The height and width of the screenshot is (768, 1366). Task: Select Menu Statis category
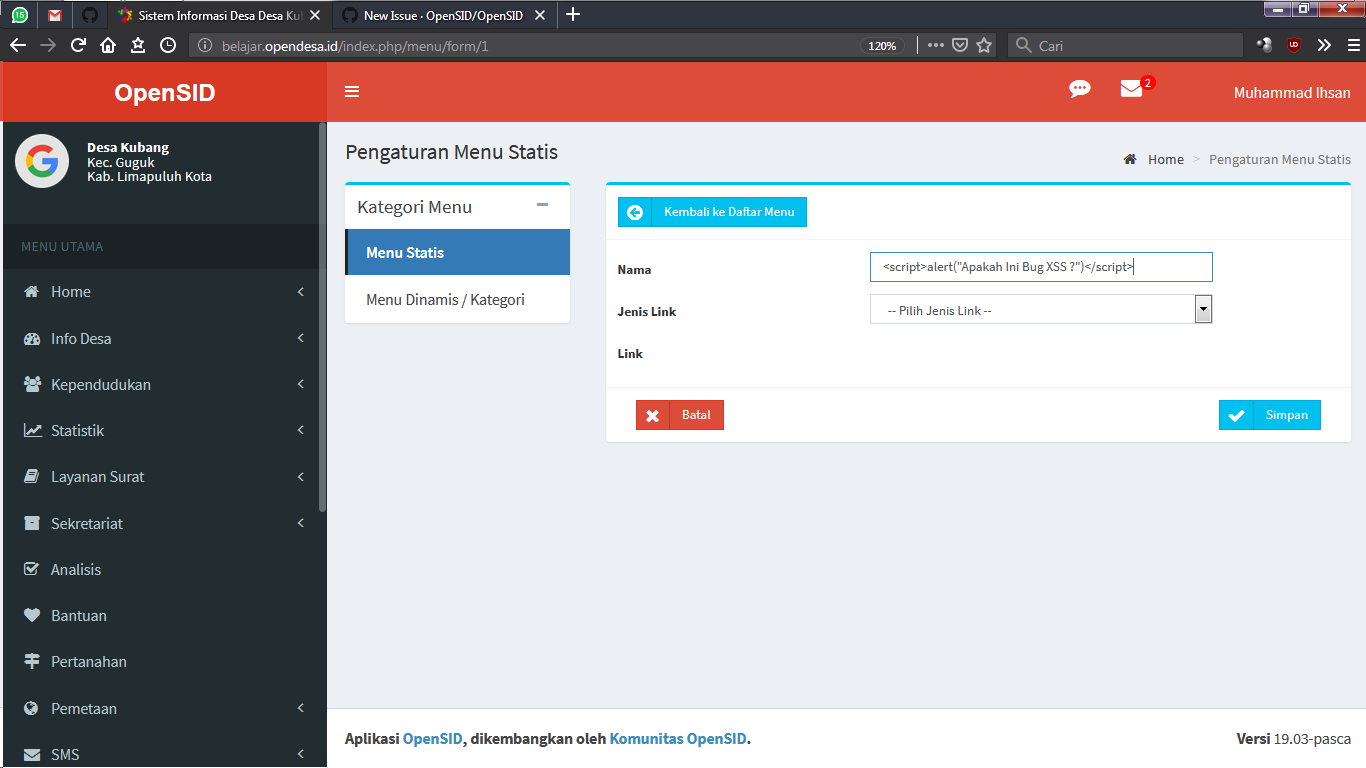457,252
